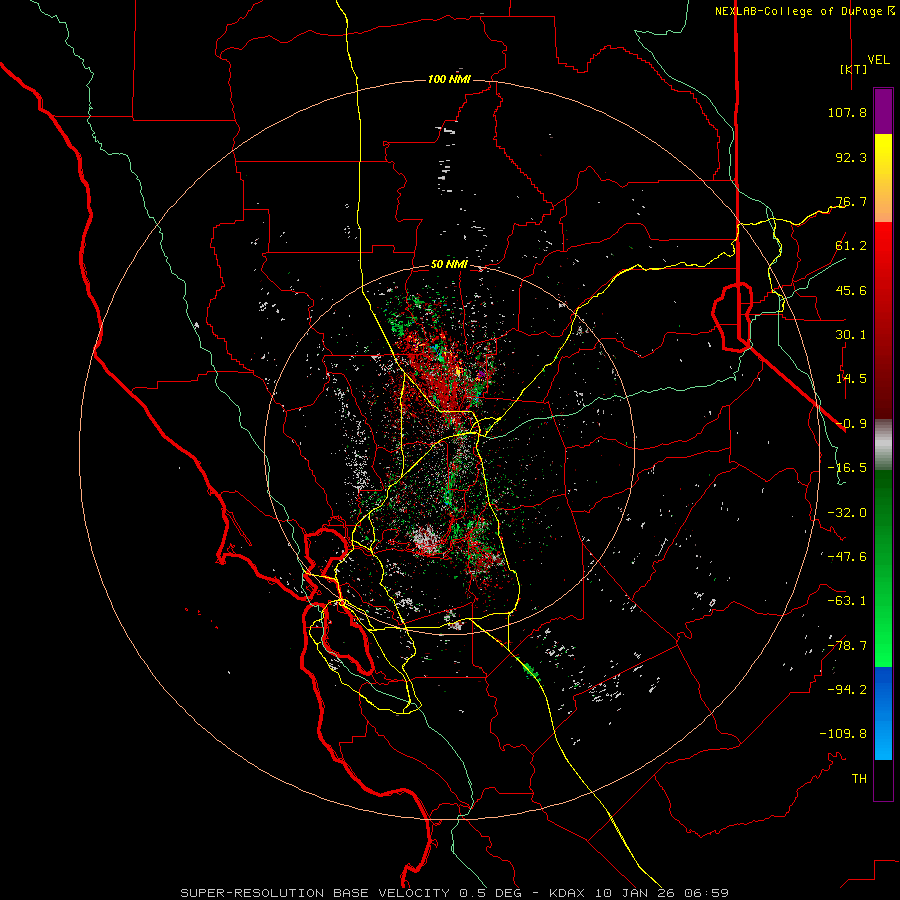Click the [KT] units label

(853, 69)
